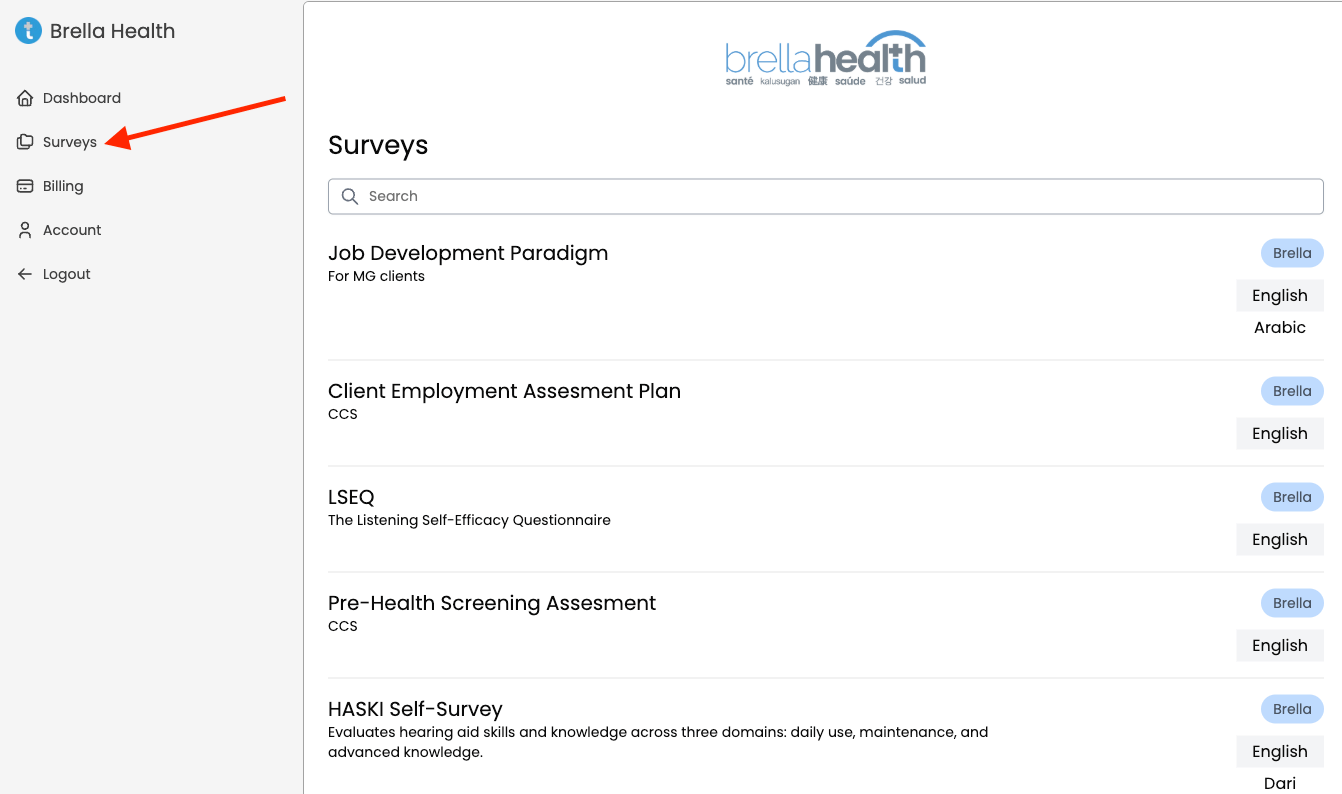Click the Surveys stacked pages icon
Screen dimensions: 1342x794
[x=25, y=142]
